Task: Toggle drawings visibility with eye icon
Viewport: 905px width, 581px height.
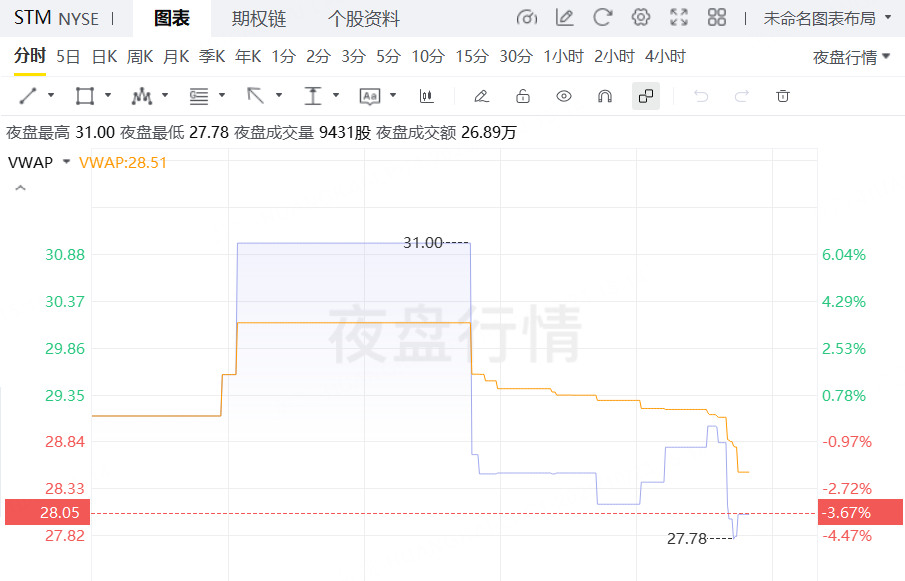Action: point(564,96)
